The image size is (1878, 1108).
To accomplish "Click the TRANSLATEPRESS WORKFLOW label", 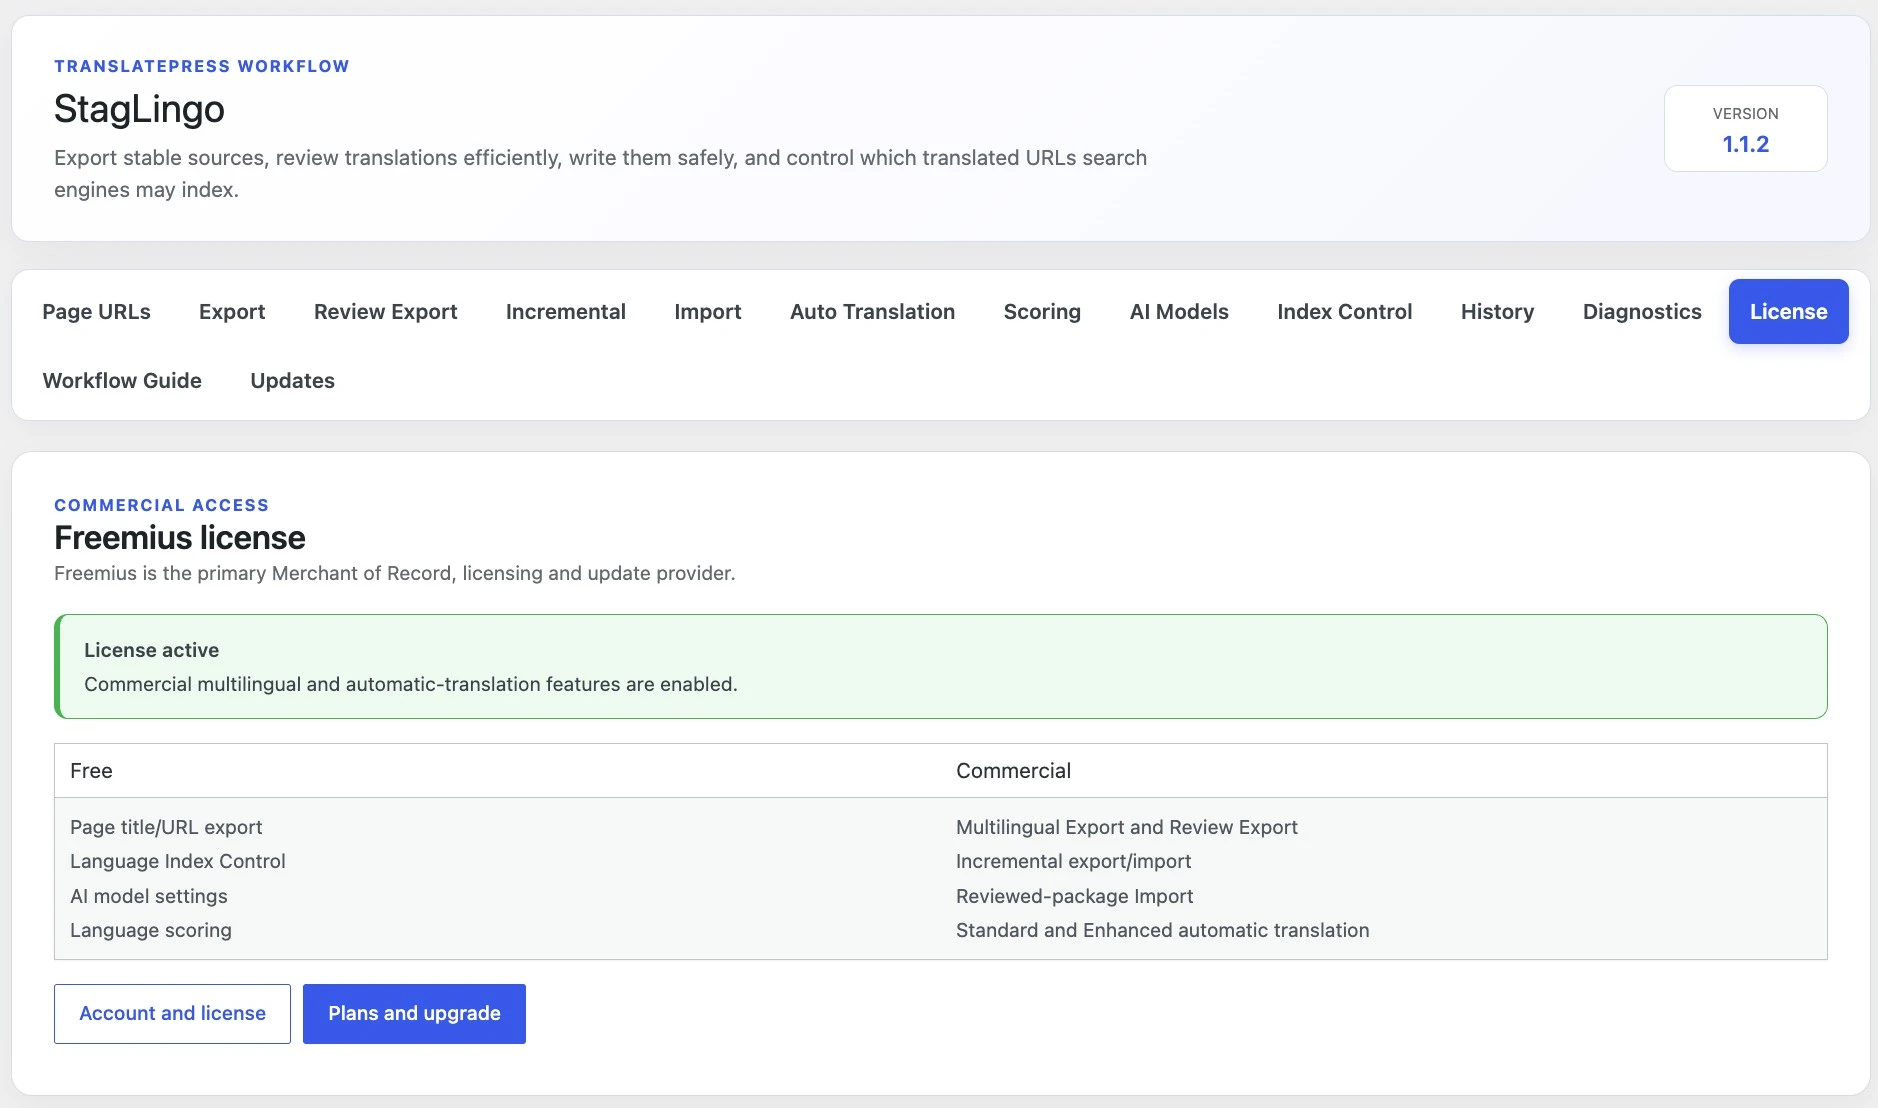I will tap(202, 66).
